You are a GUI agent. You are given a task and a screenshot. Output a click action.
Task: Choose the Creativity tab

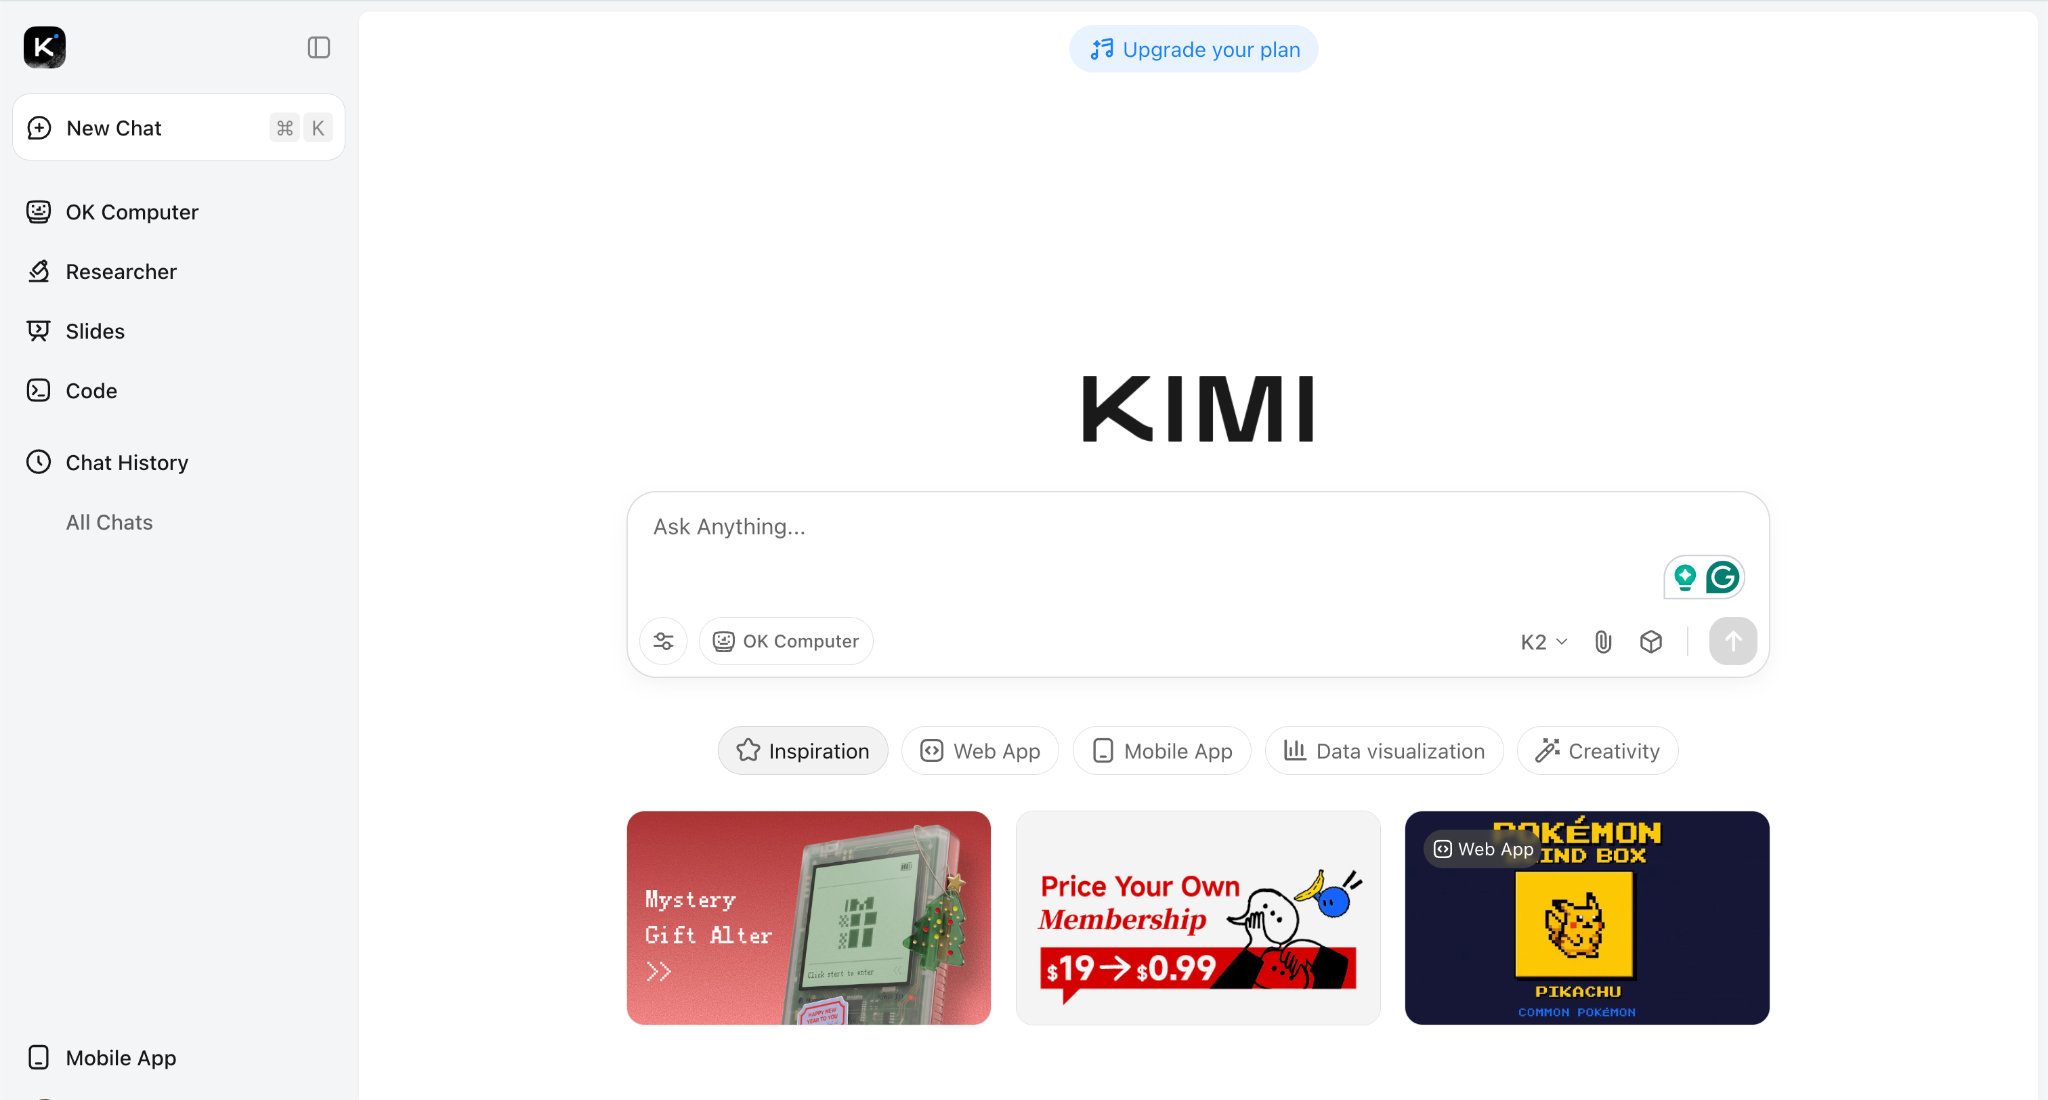pos(1597,751)
